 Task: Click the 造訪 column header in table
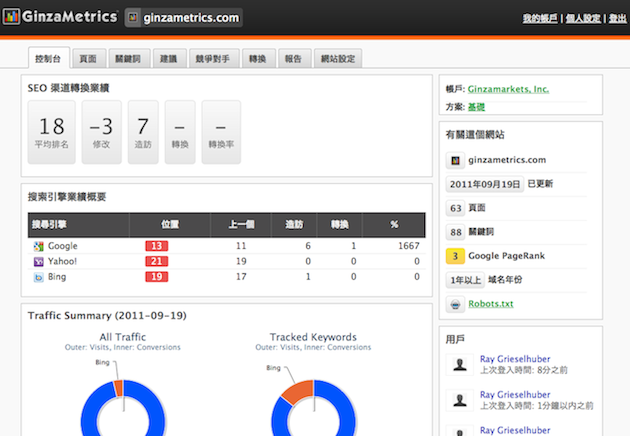pyautogui.click(x=294, y=224)
